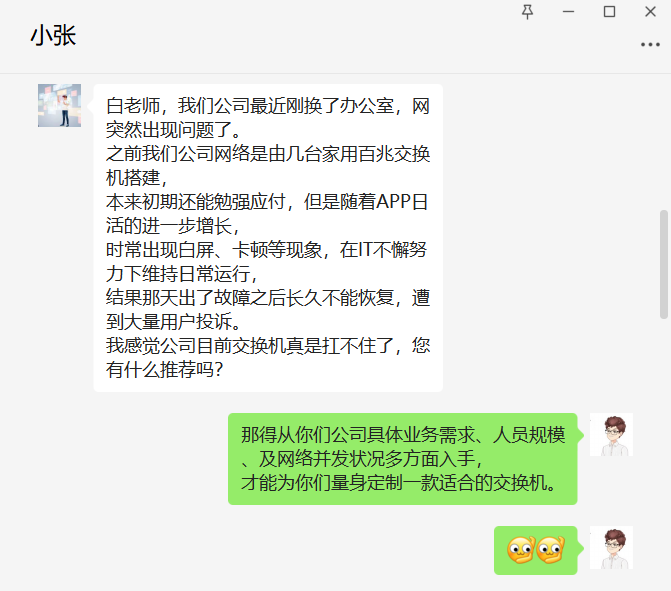Click the scrollbar track below the thumb
671x591 pixels.
click(x=664, y=454)
